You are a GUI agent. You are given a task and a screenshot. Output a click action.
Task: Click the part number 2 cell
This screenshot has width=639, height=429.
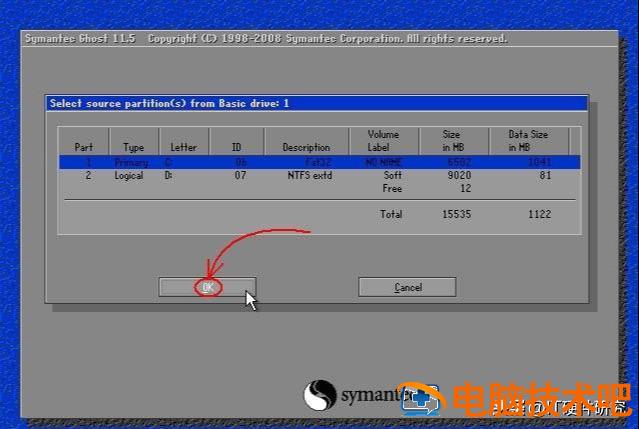[88, 176]
